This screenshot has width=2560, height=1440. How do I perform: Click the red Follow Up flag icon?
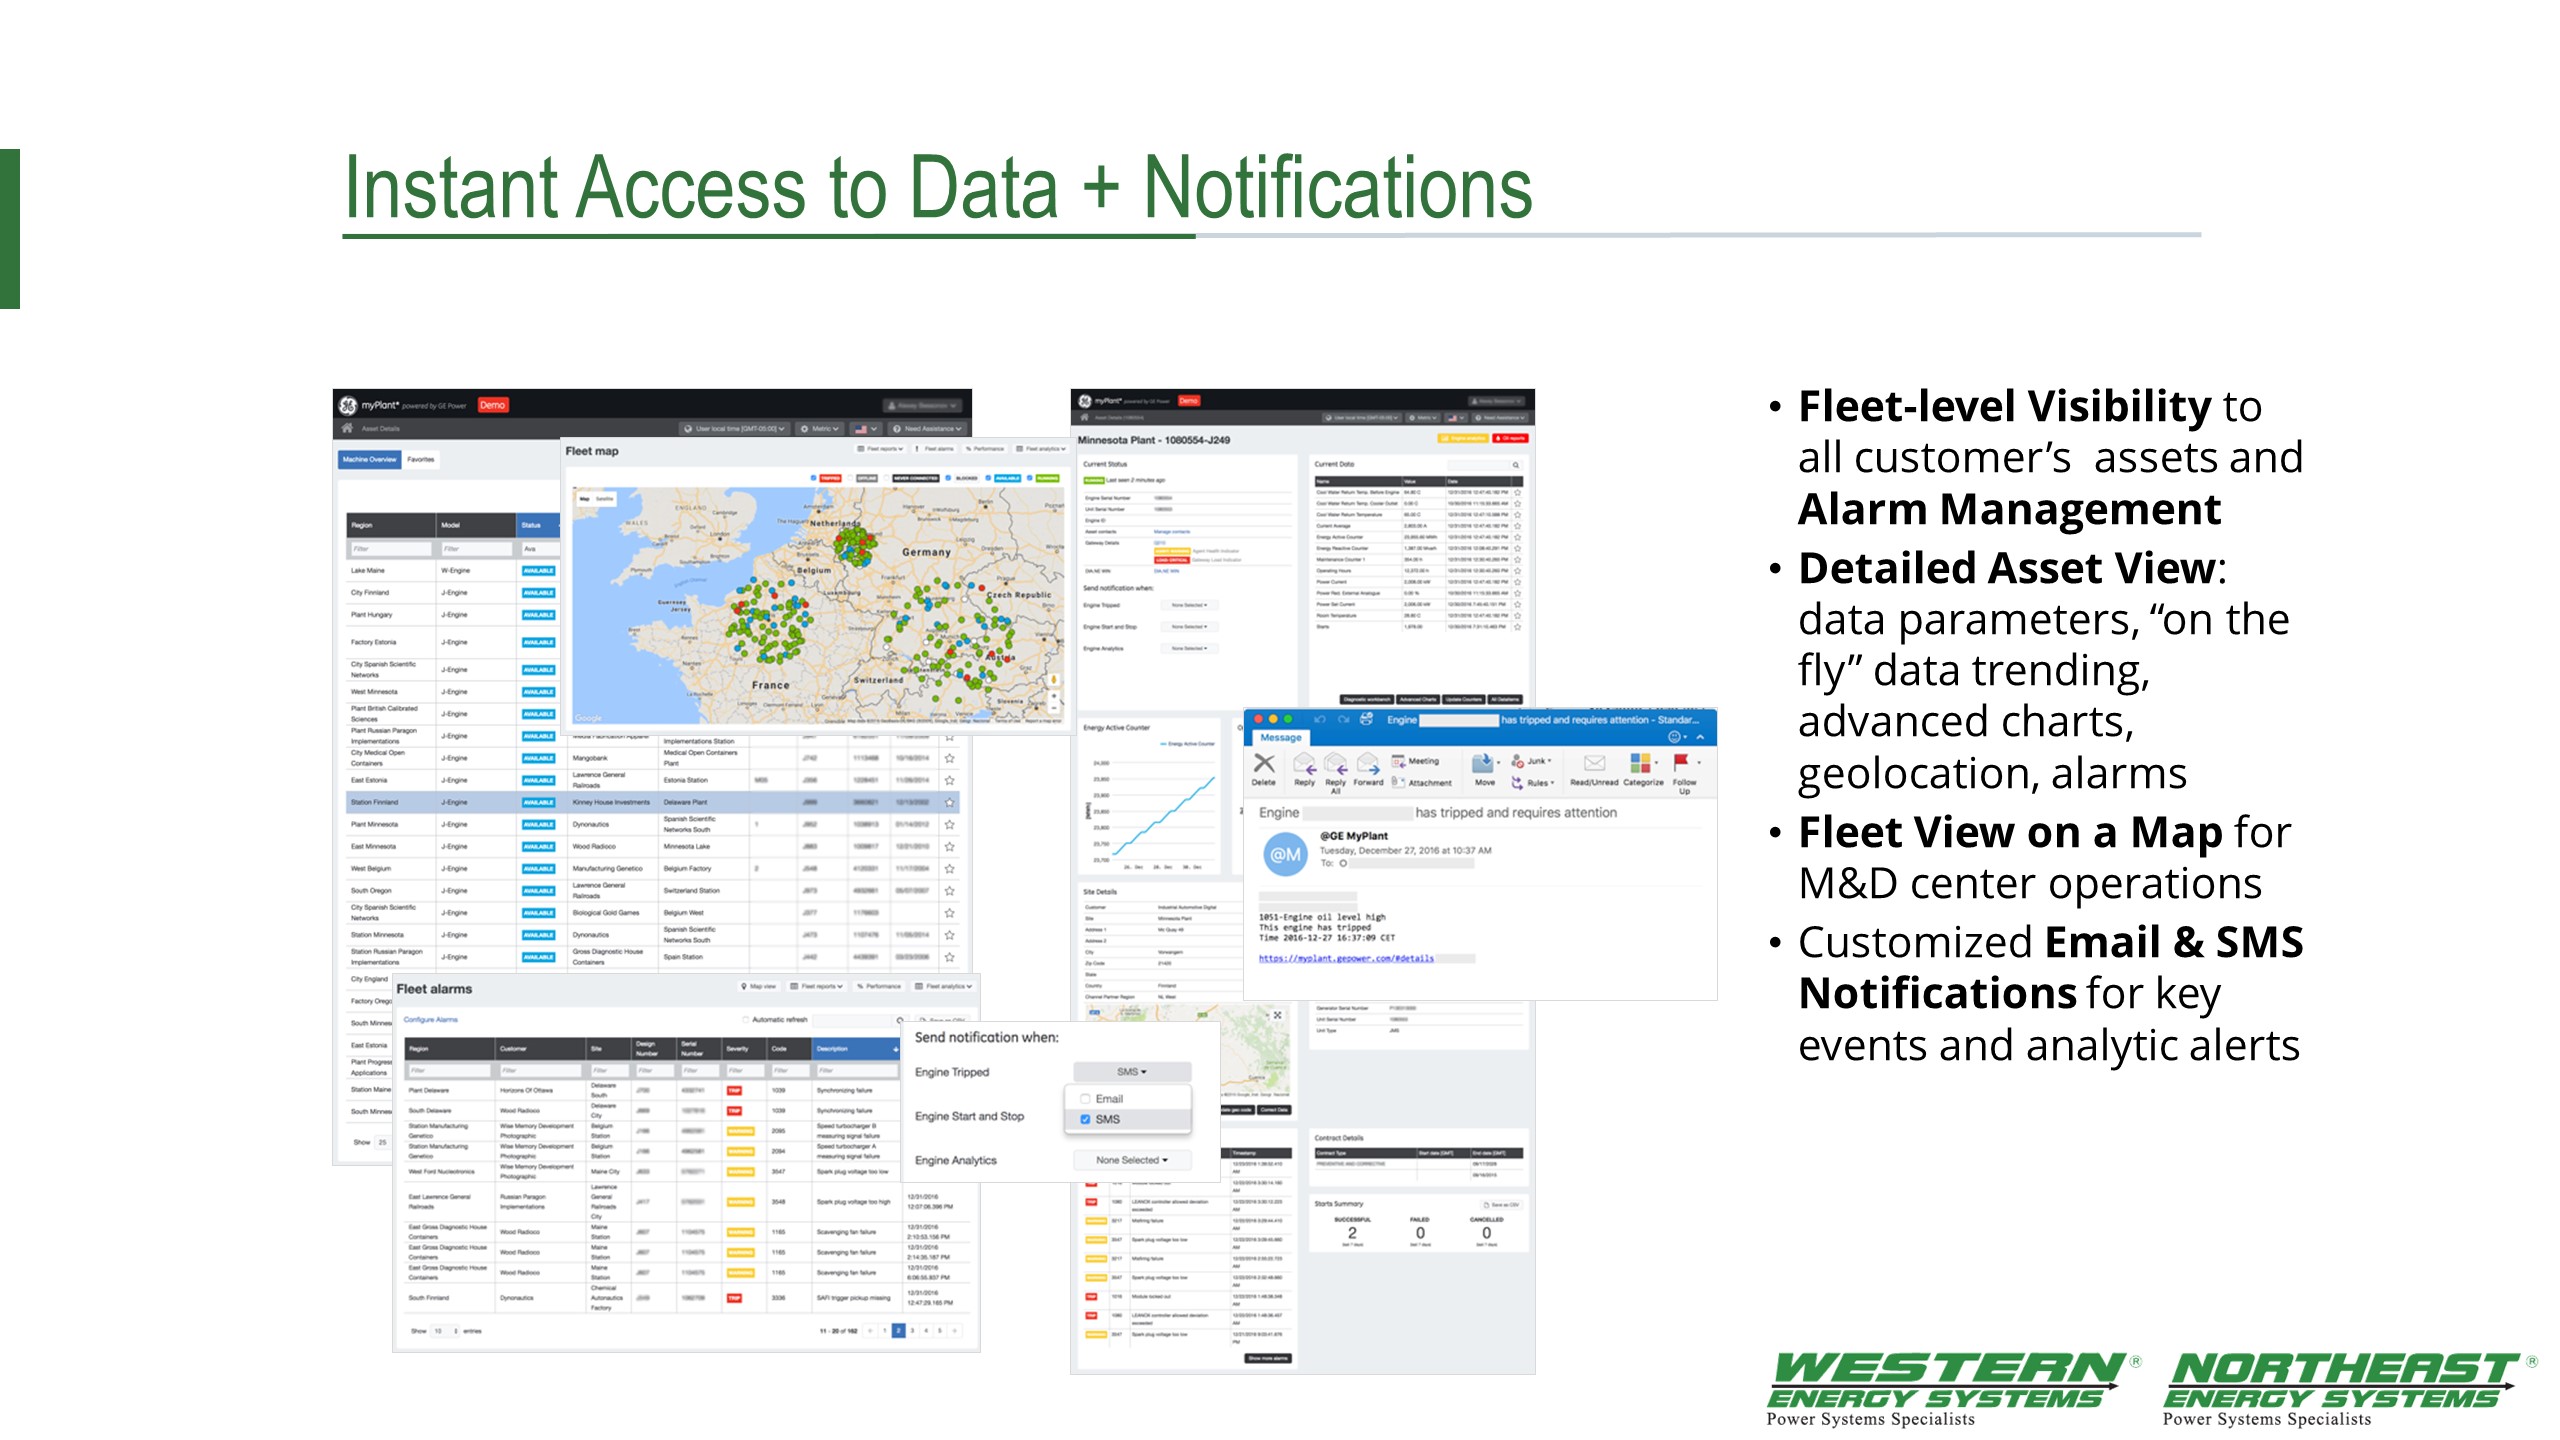(1682, 763)
